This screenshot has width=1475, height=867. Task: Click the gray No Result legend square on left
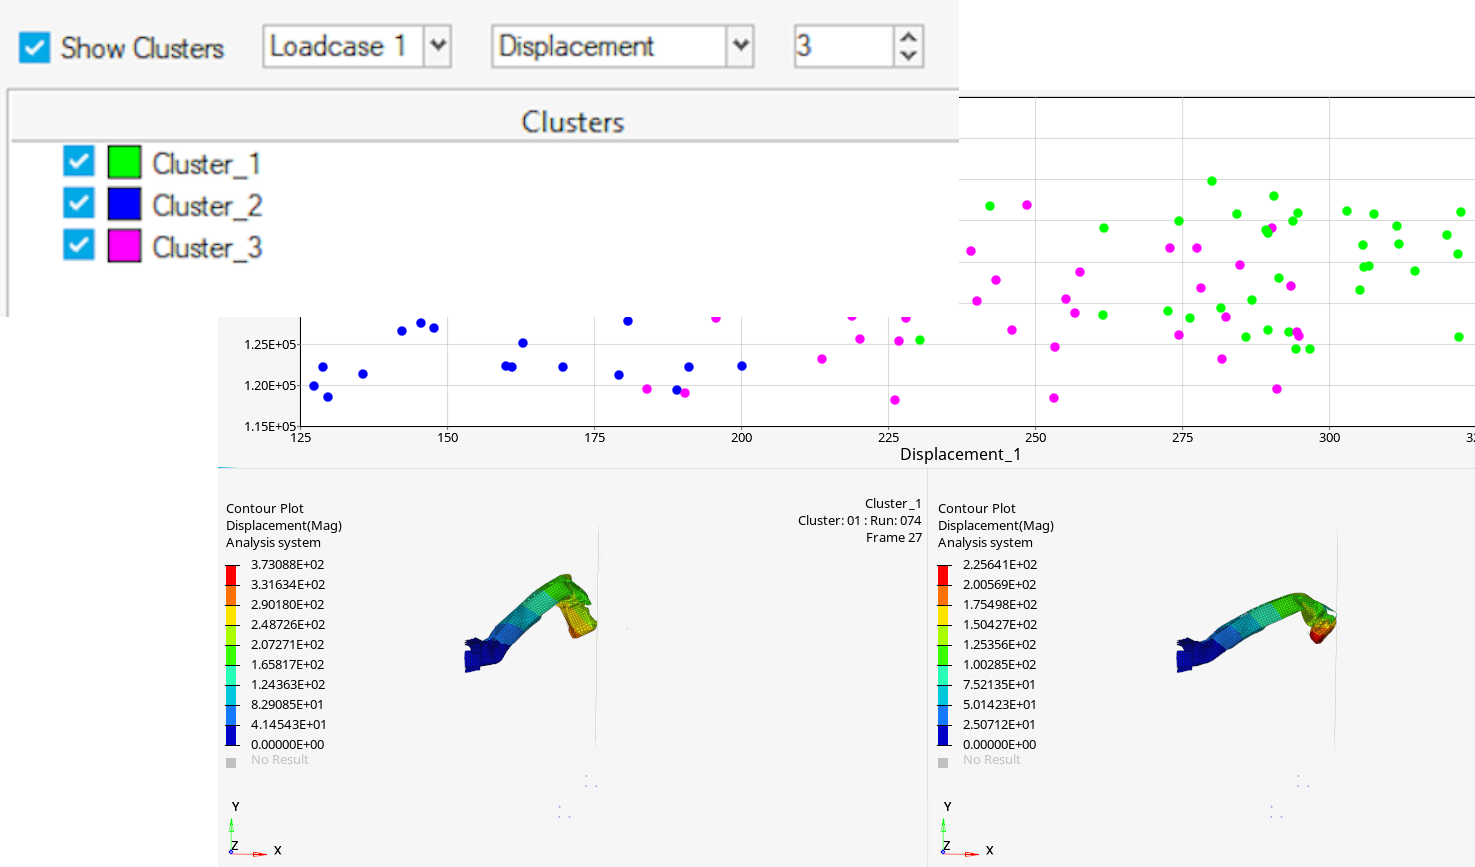pos(231,762)
